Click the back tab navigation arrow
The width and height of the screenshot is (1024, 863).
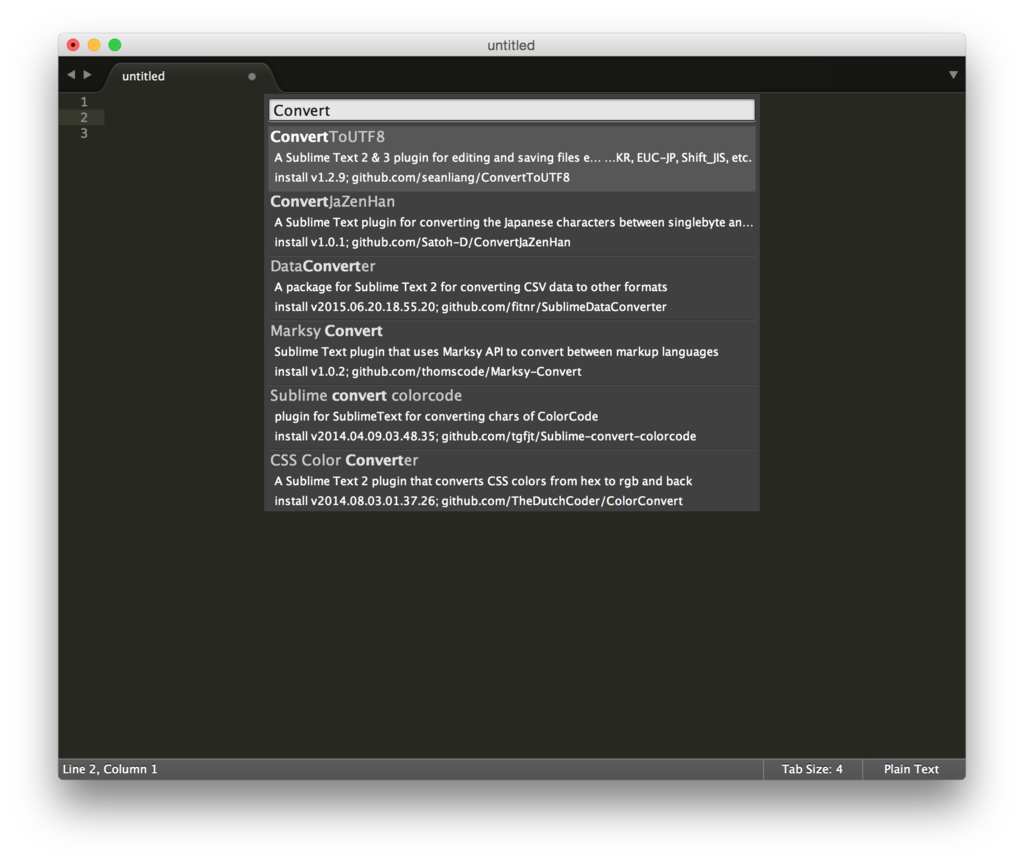click(71, 74)
